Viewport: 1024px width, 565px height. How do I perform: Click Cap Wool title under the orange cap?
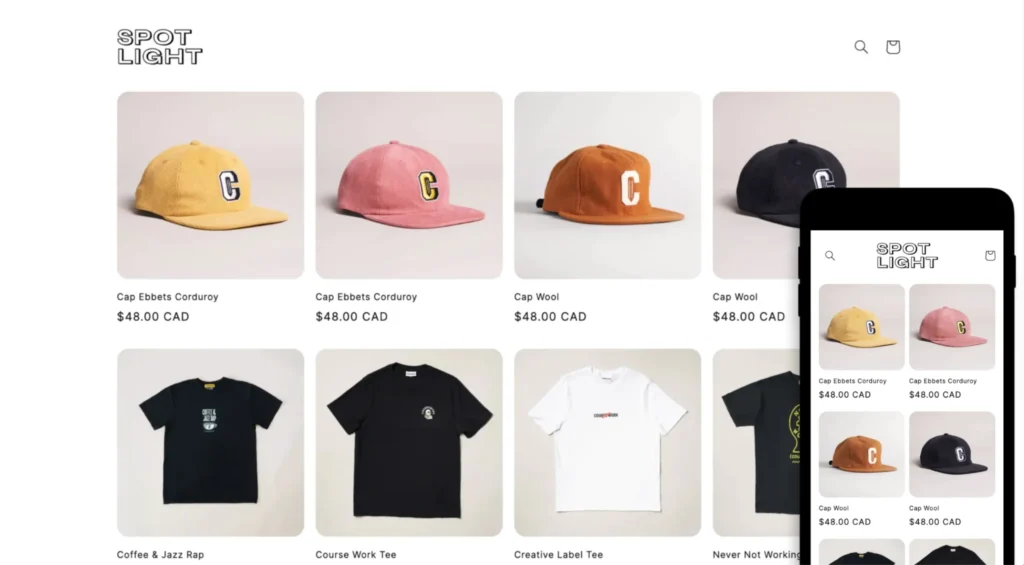[536, 297]
